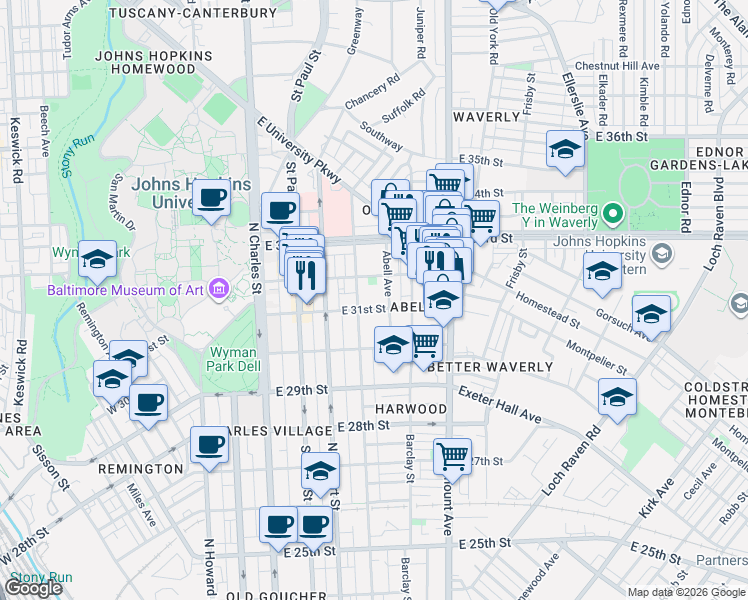The width and height of the screenshot is (748, 600).
Task: Open Baltimore Museum of Art purple pin
Action: point(219,290)
